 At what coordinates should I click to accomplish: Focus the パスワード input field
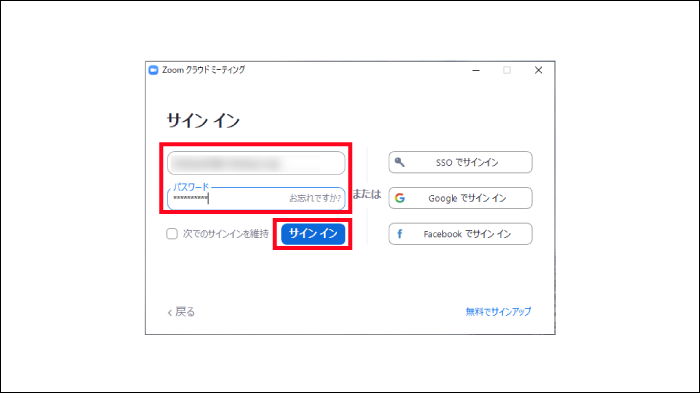(256, 198)
